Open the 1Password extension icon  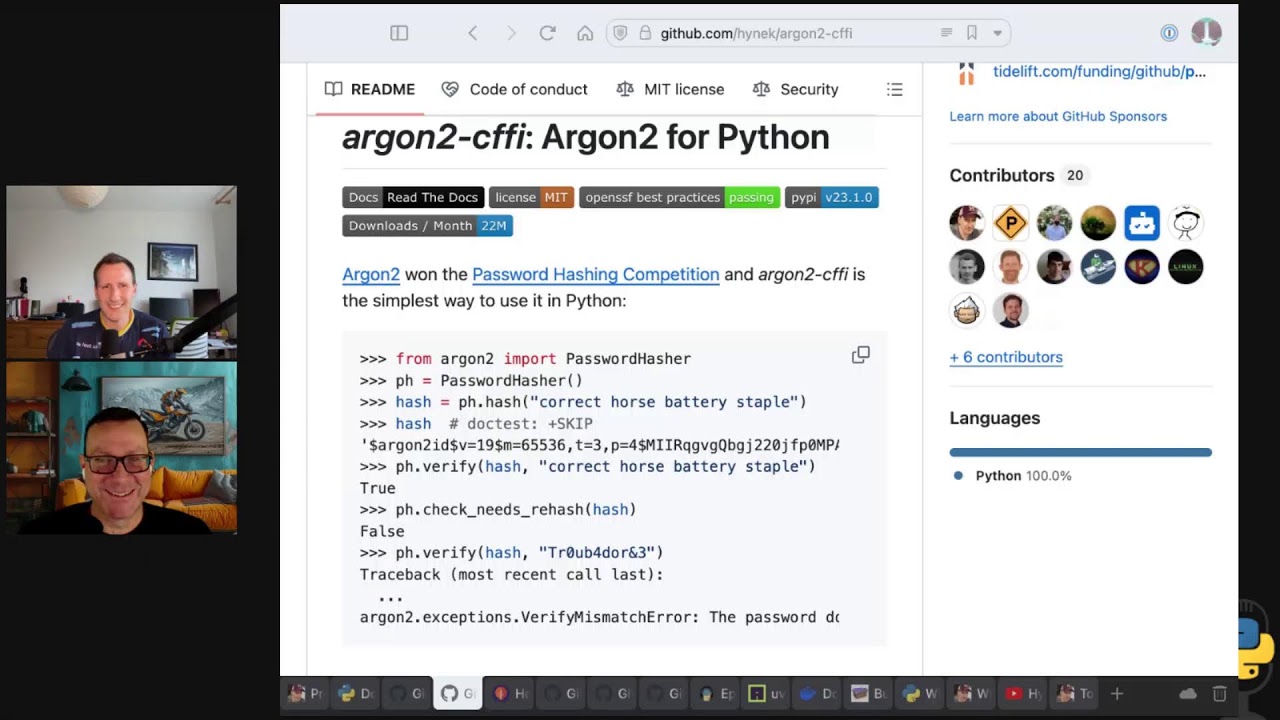point(1169,33)
